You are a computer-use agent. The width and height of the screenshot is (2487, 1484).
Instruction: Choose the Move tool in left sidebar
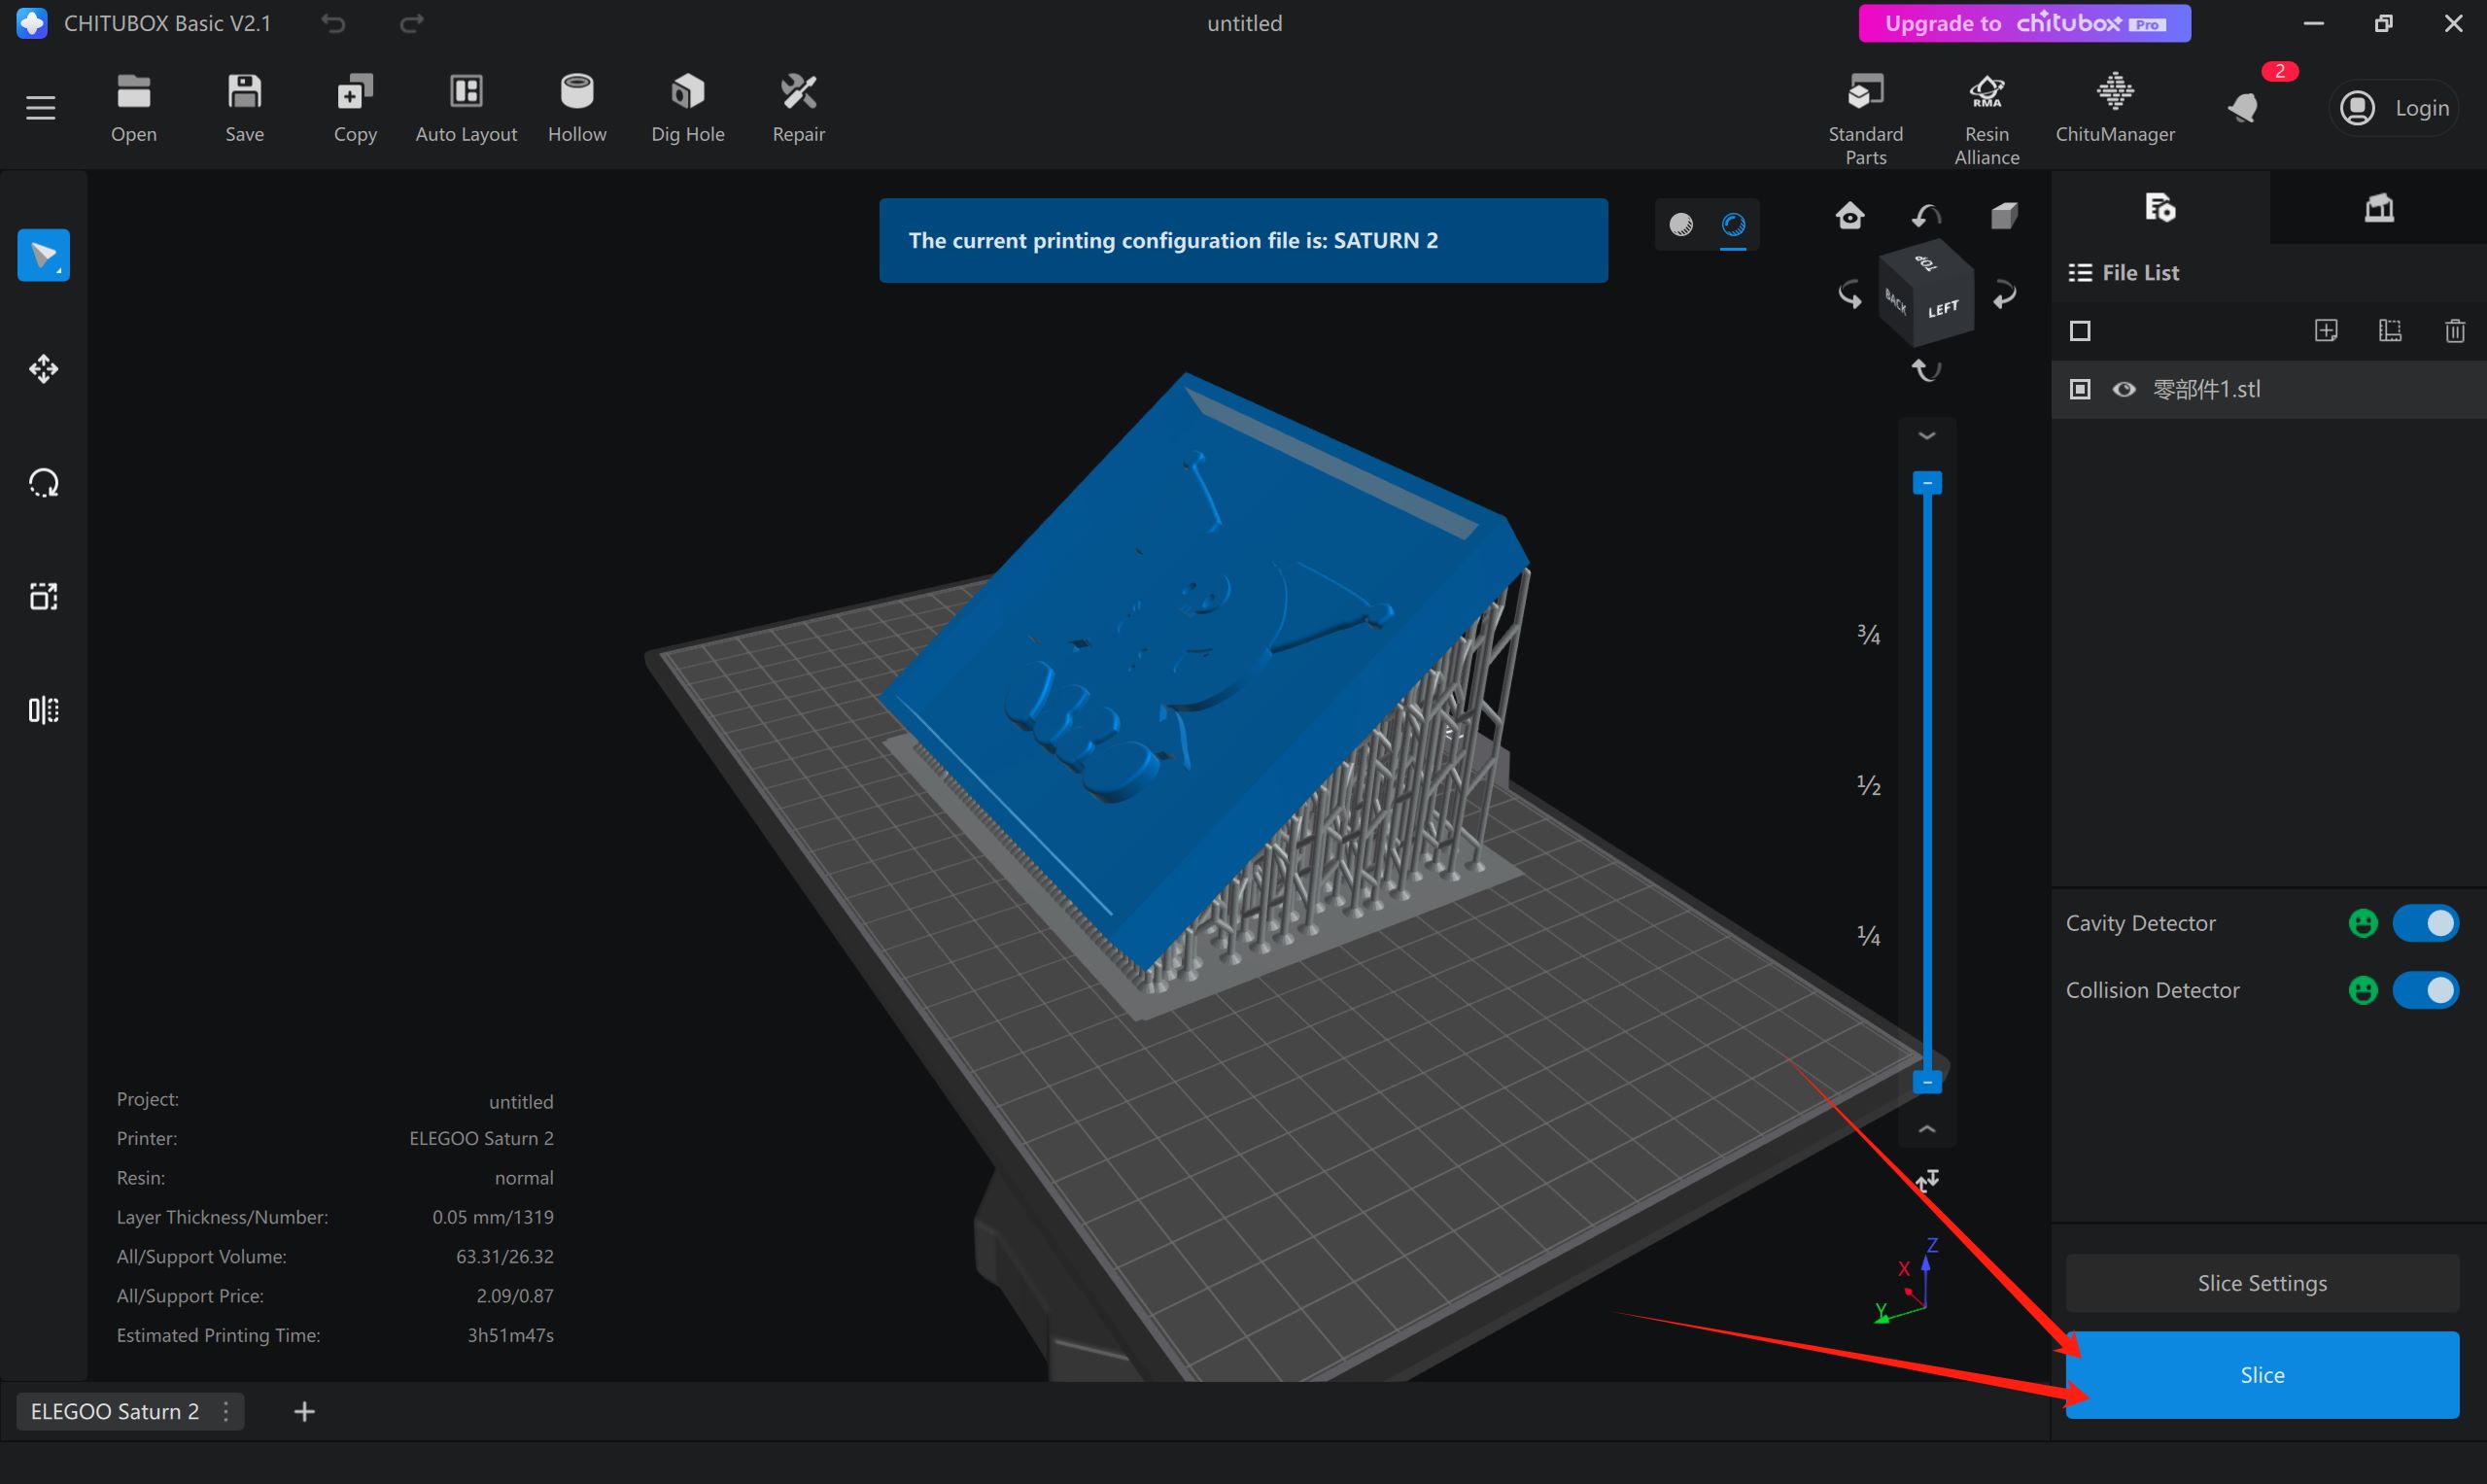(x=44, y=369)
